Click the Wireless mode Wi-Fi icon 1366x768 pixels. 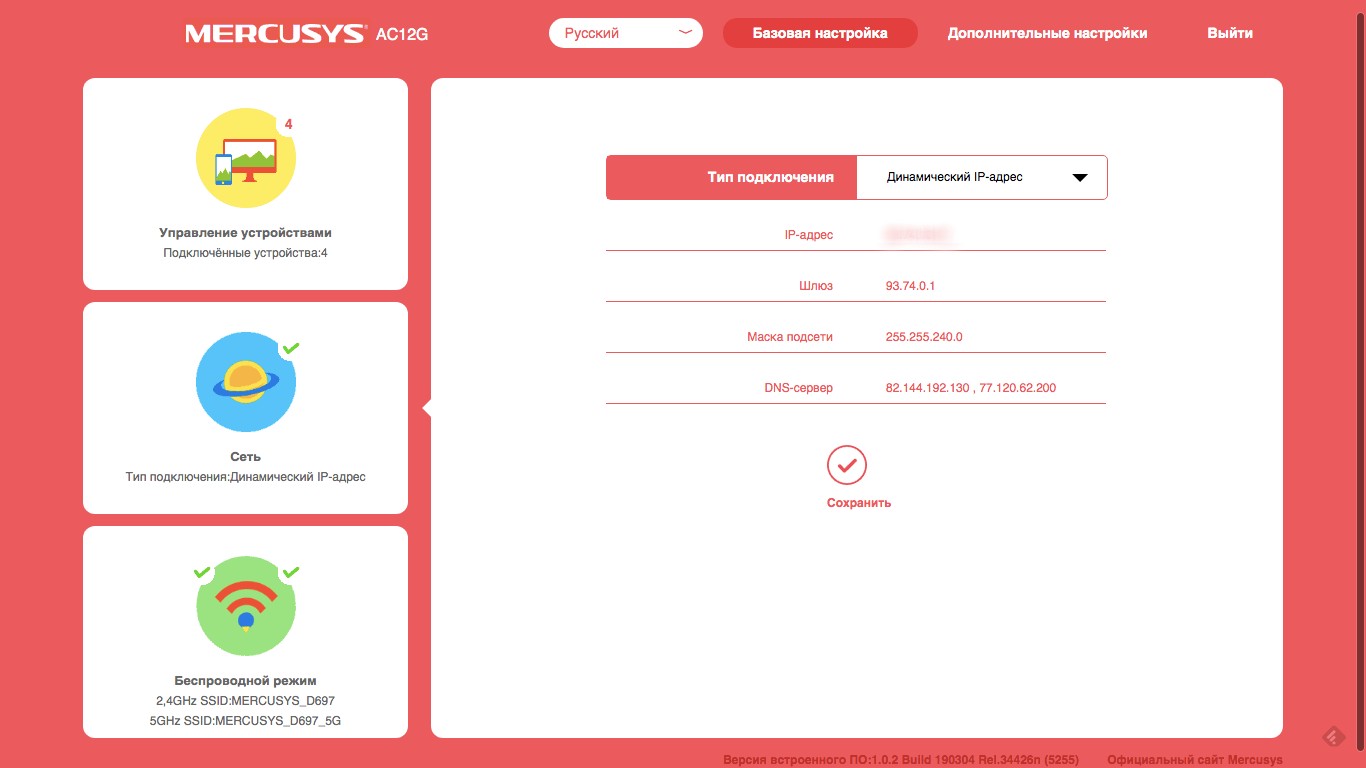tap(245, 605)
